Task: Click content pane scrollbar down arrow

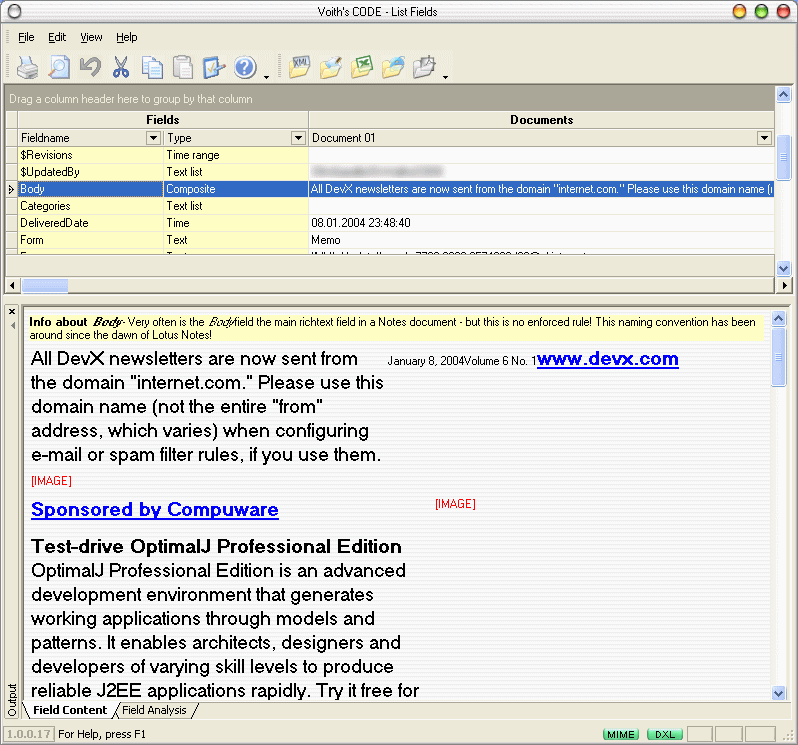Action: pos(779,693)
